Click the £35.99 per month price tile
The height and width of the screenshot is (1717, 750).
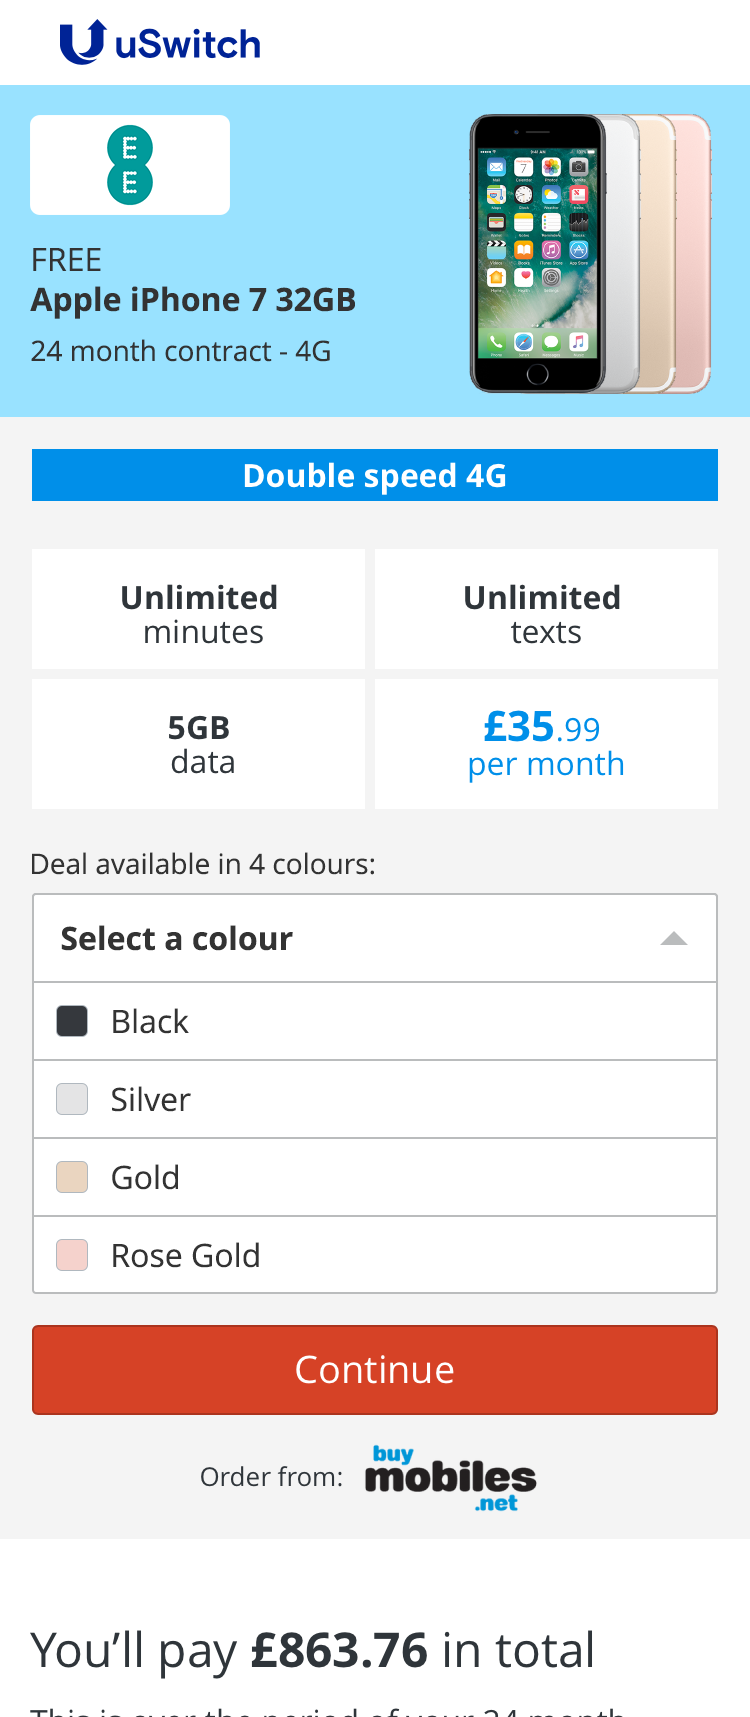546,744
